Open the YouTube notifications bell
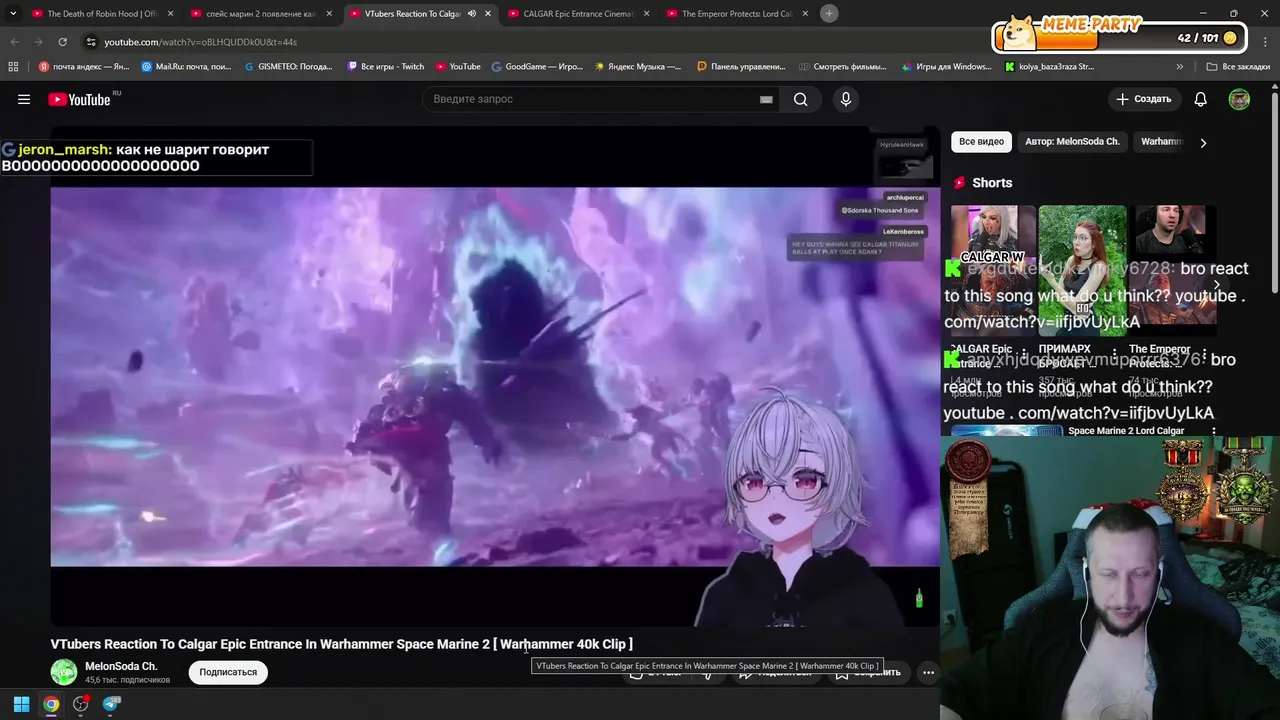 pyautogui.click(x=1201, y=99)
